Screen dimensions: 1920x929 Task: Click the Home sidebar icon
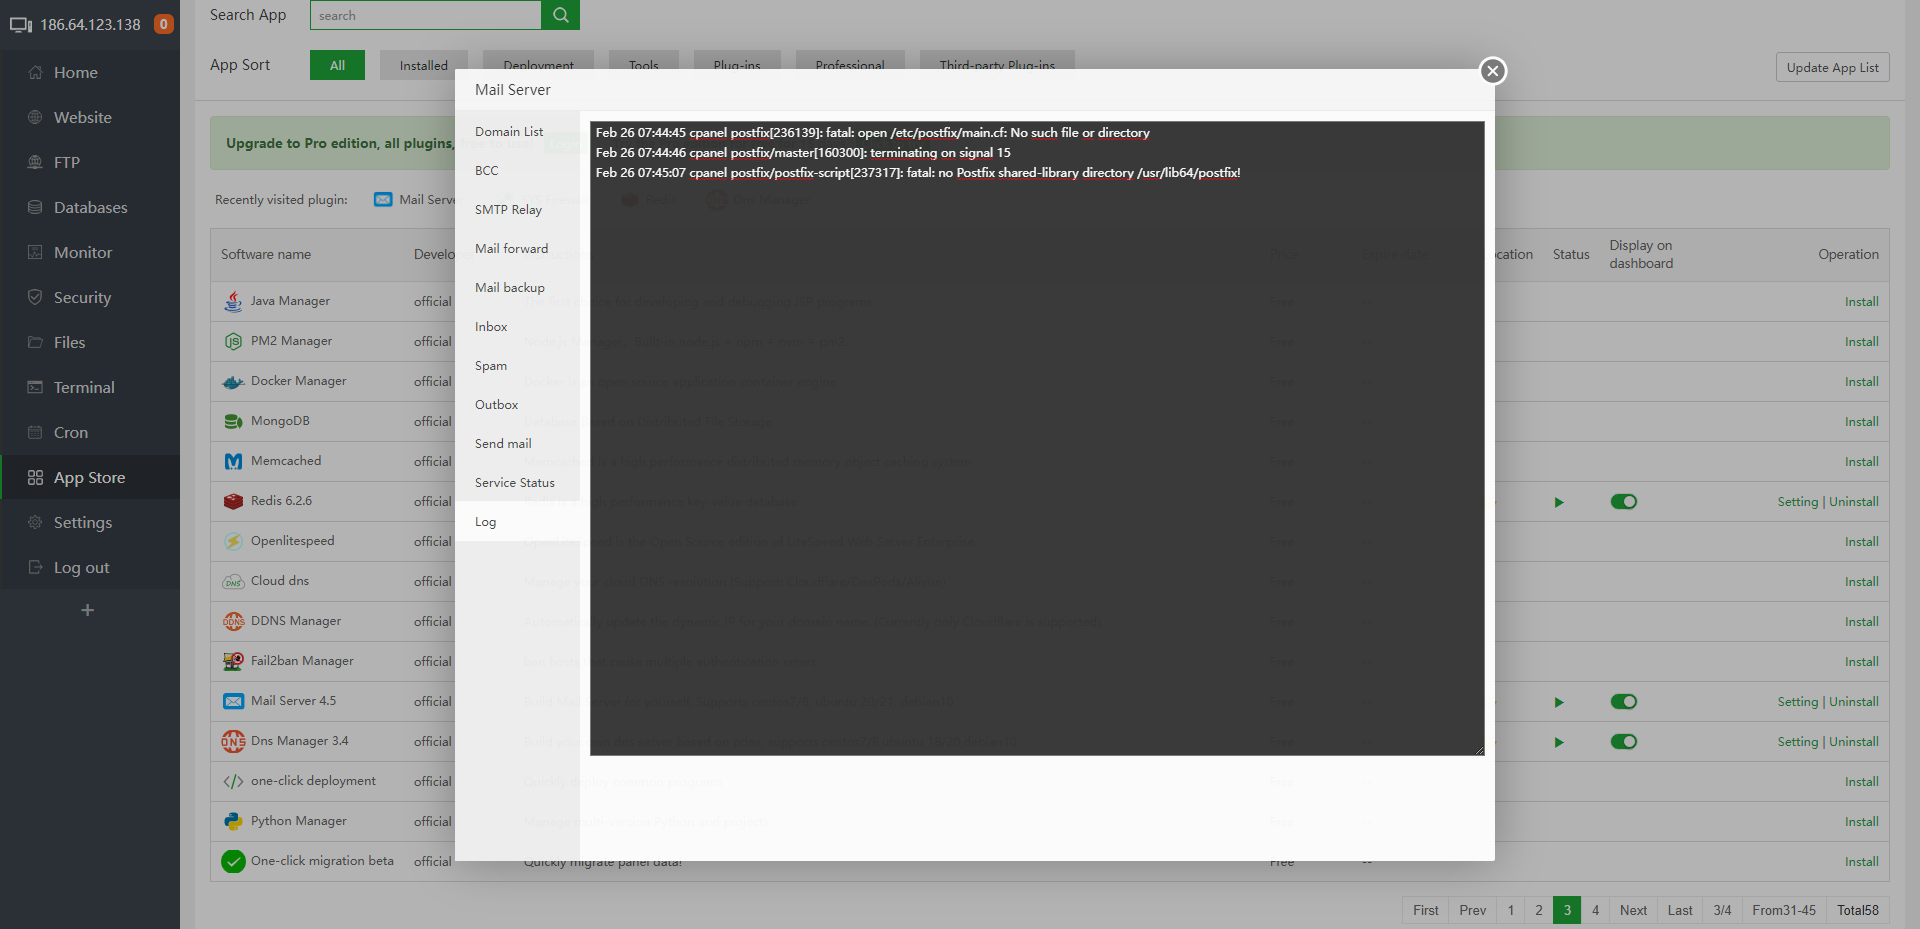35,72
